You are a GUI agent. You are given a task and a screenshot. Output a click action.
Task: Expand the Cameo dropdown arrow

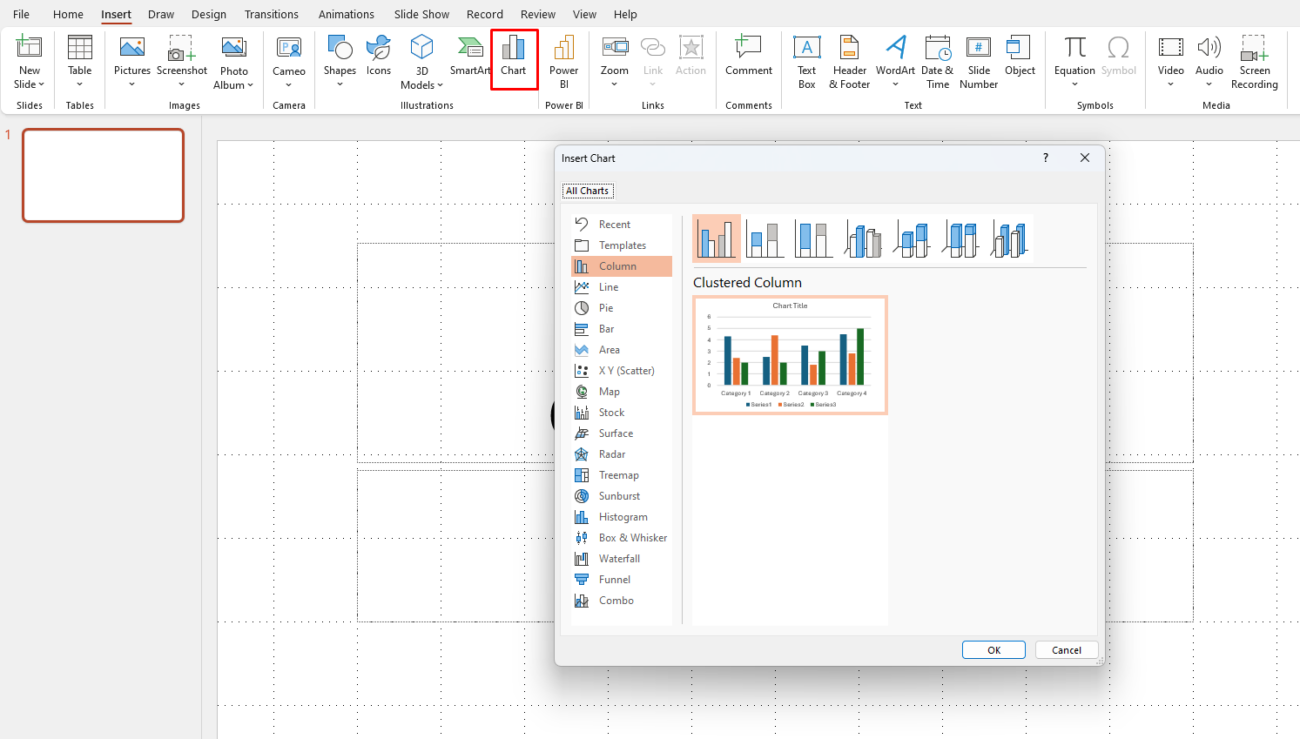coord(289,85)
